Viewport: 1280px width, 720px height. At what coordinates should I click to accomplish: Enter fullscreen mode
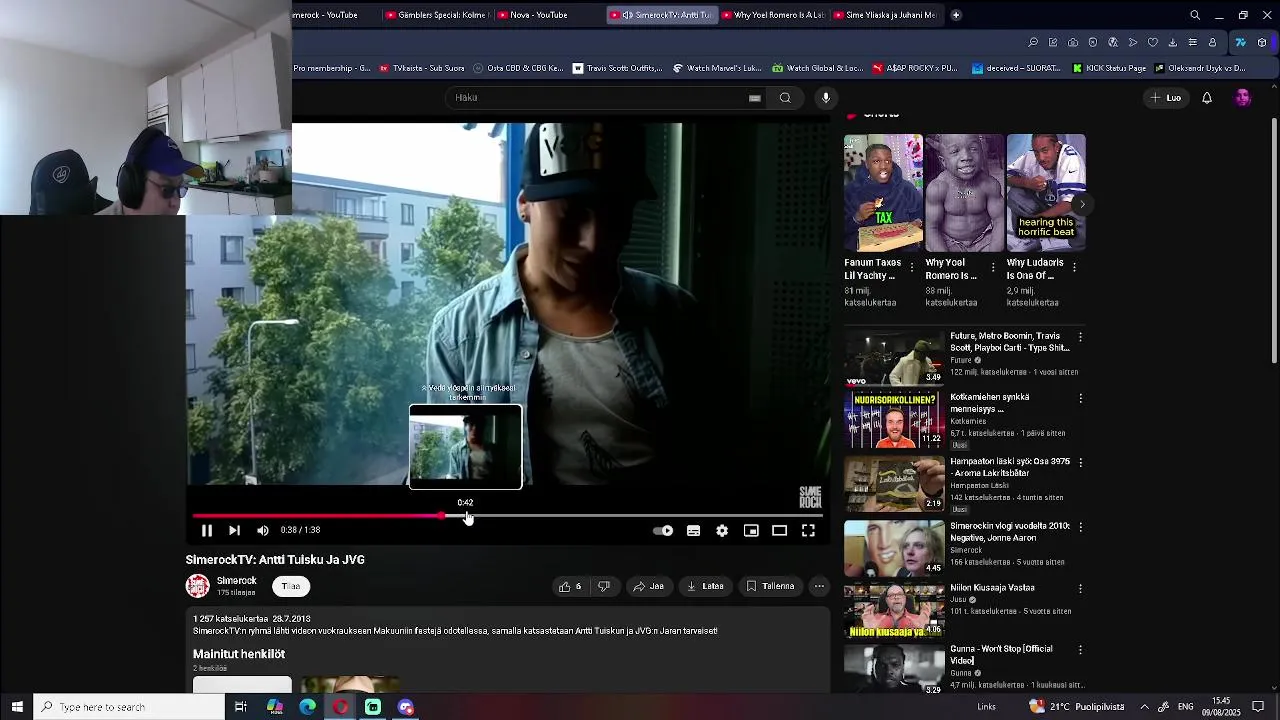(x=808, y=530)
